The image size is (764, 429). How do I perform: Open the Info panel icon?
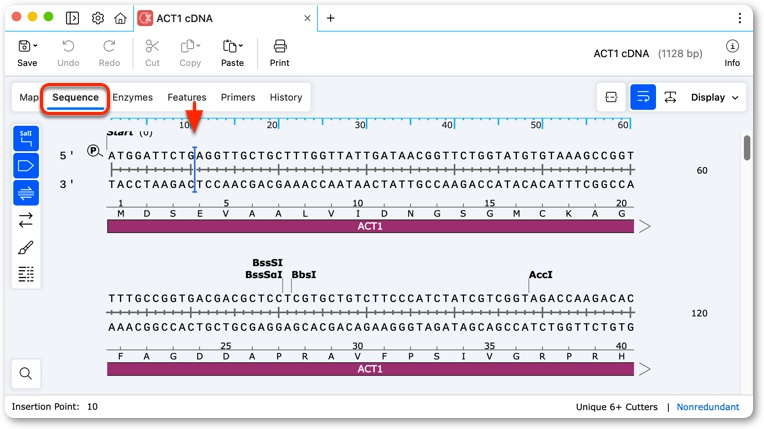[x=732, y=46]
